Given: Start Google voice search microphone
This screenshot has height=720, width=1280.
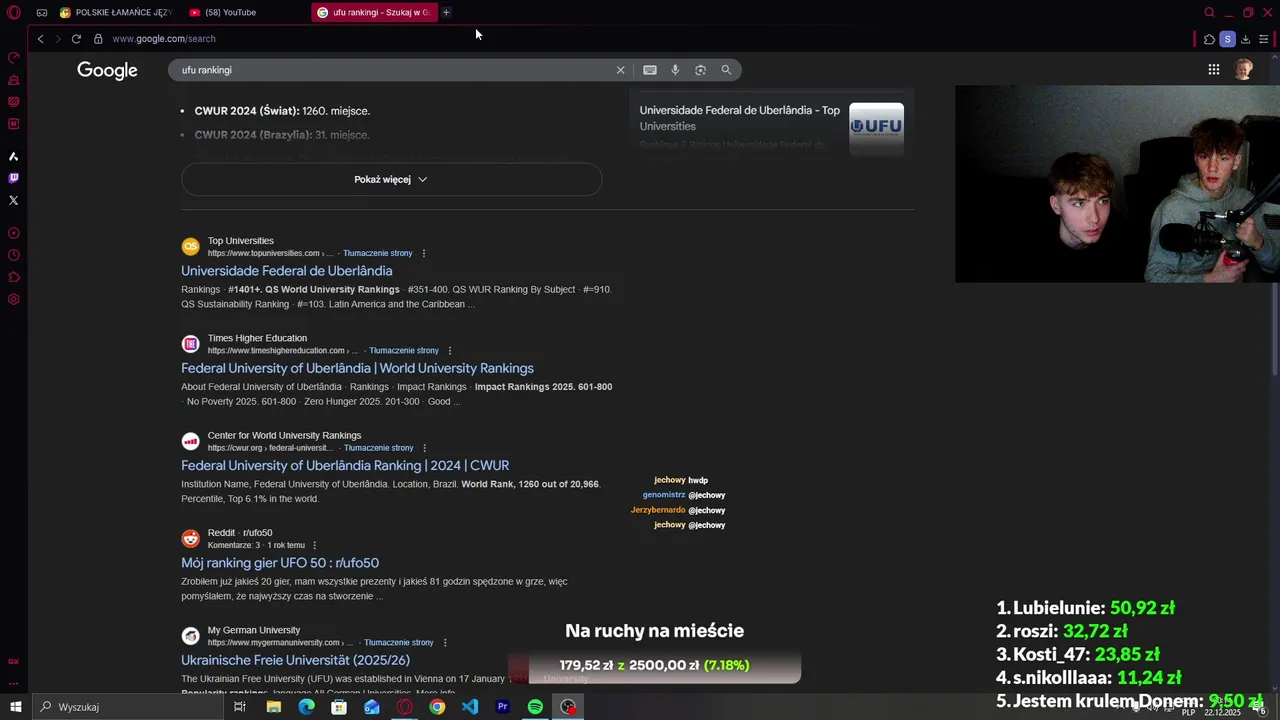Looking at the screenshot, I should pos(675,70).
